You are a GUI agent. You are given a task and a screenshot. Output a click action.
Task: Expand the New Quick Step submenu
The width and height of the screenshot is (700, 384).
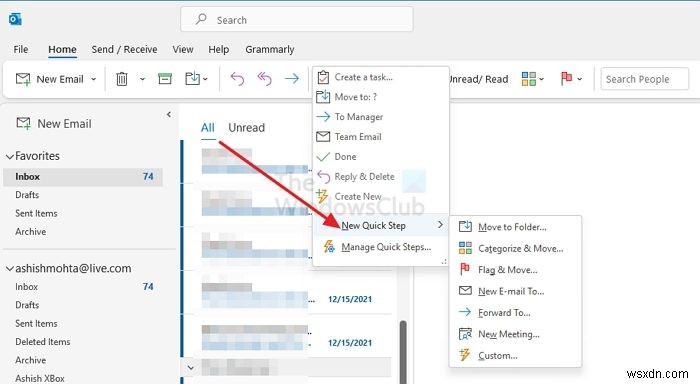click(381, 225)
